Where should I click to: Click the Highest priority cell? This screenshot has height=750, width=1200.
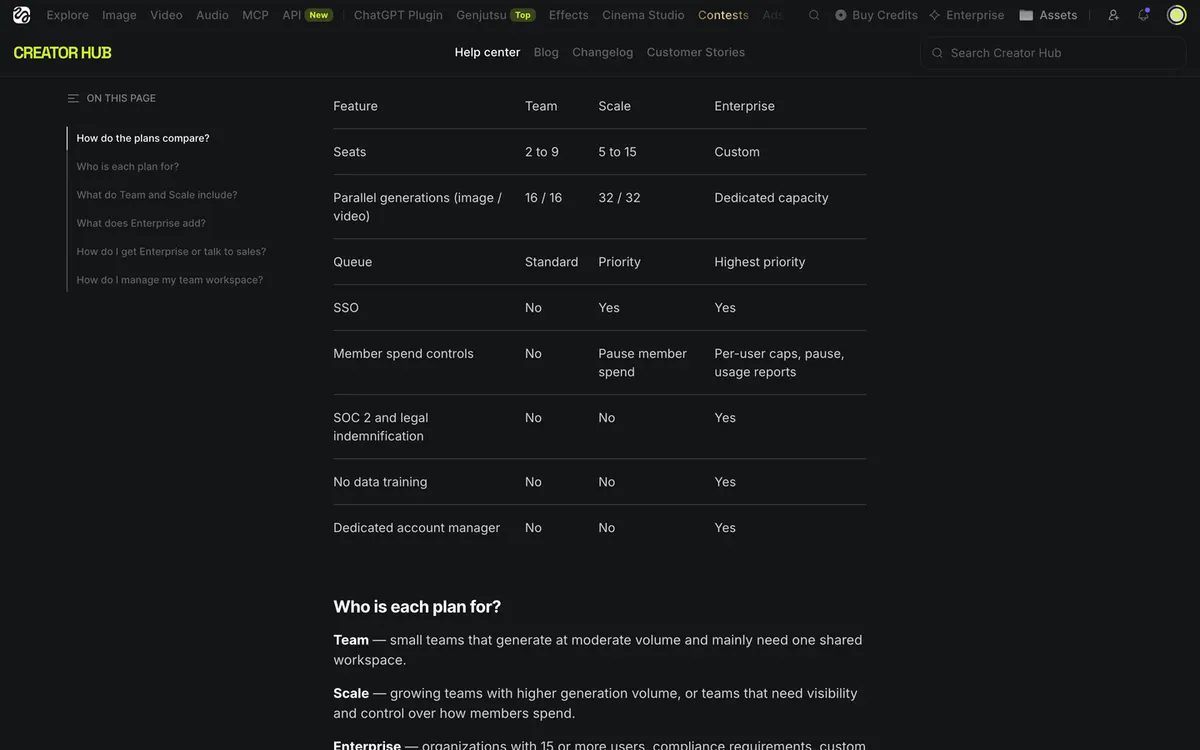point(759,262)
